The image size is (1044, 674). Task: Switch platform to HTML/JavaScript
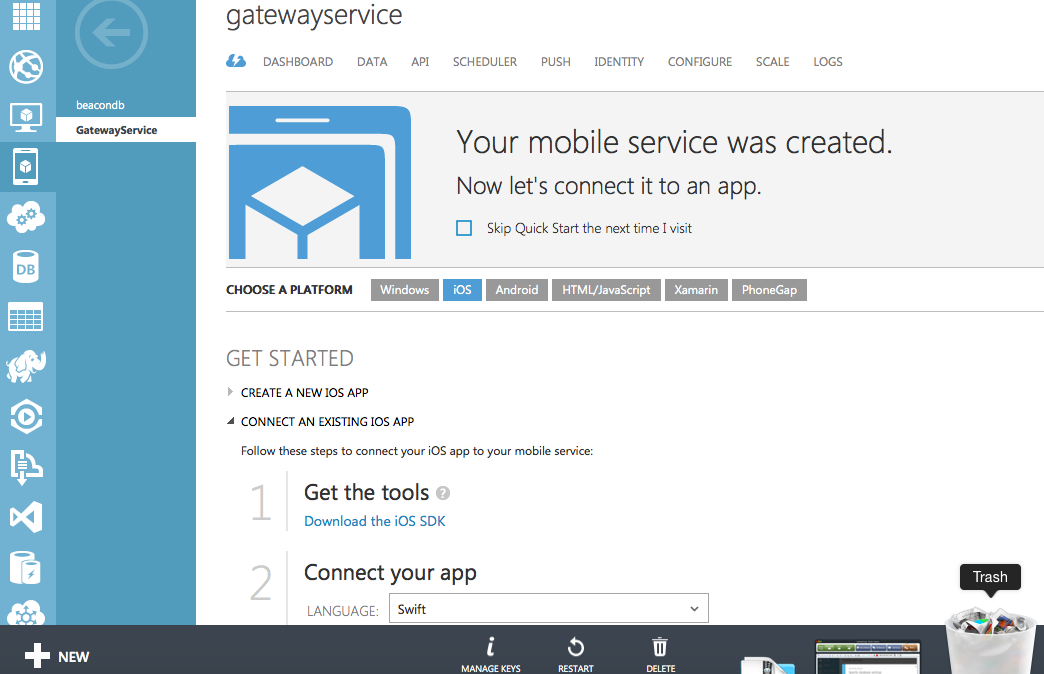(x=606, y=289)
